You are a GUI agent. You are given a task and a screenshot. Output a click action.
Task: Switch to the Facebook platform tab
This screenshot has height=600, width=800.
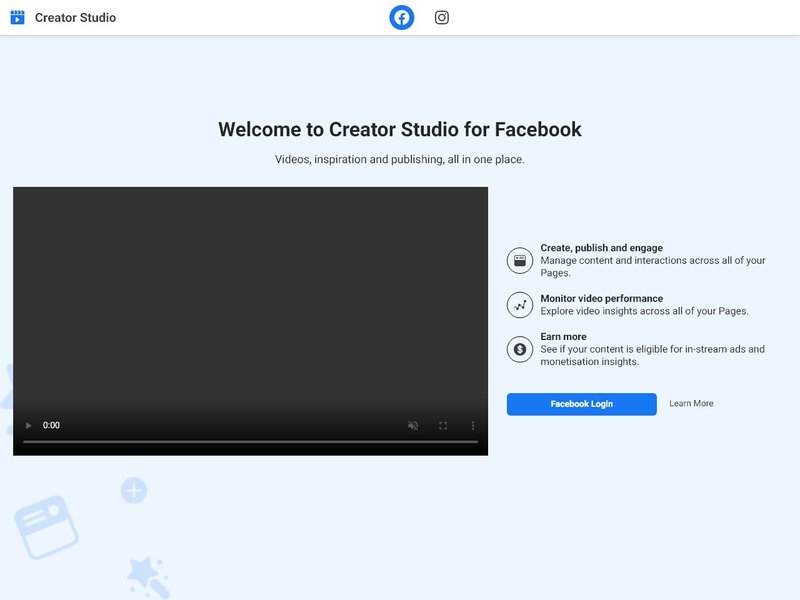coord(402,17)
